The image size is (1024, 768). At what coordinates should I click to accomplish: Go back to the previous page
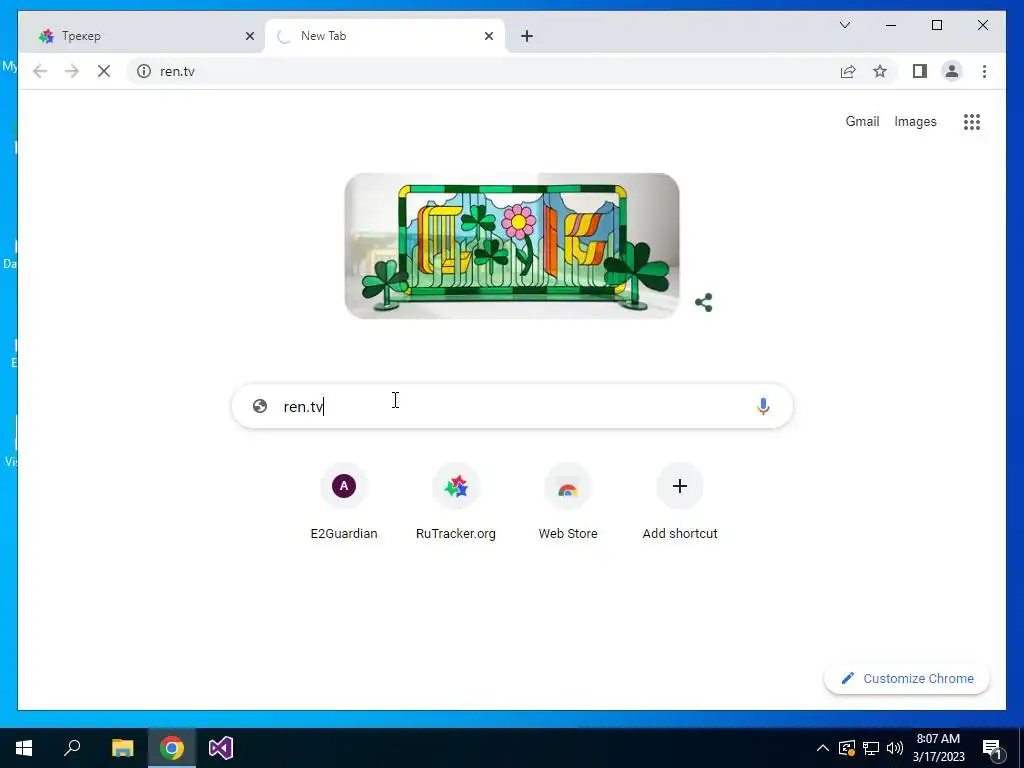(40, 71)
